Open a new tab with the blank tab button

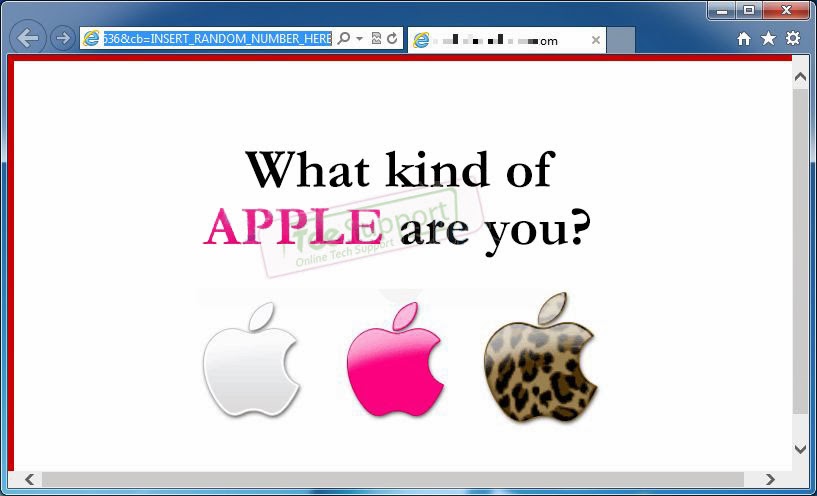(621, 40)
